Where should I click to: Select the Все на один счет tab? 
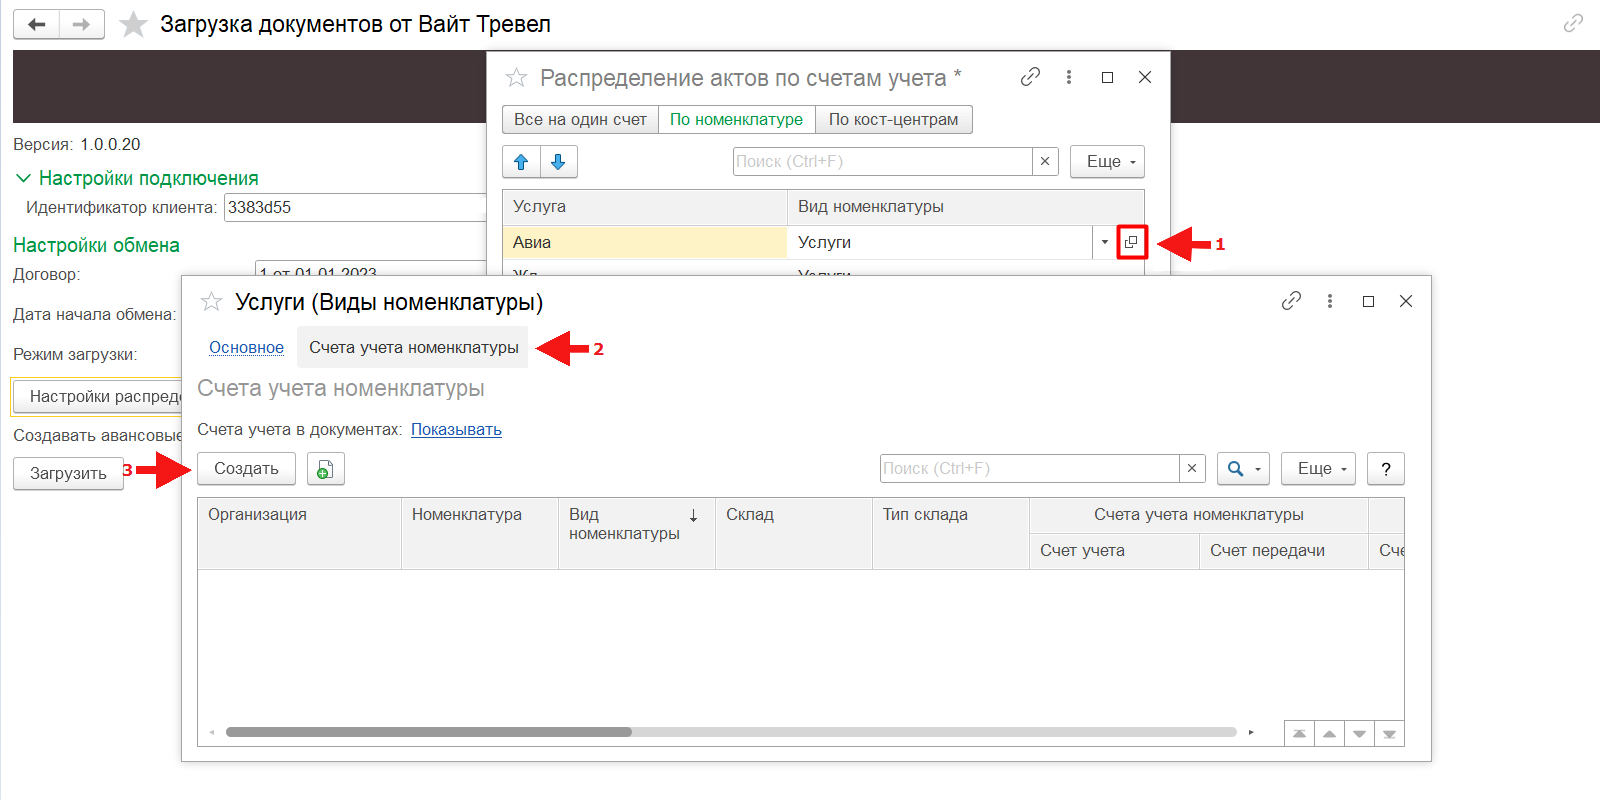coord(580,120)
